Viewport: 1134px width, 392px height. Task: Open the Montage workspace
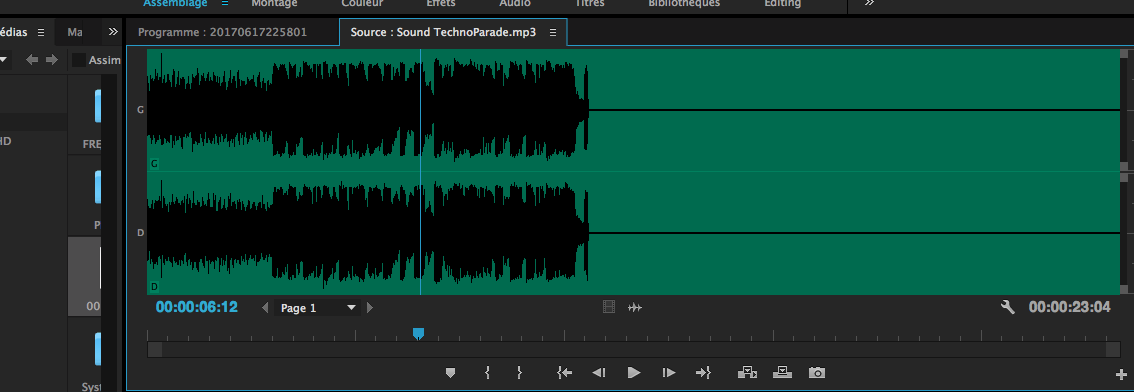274,3
